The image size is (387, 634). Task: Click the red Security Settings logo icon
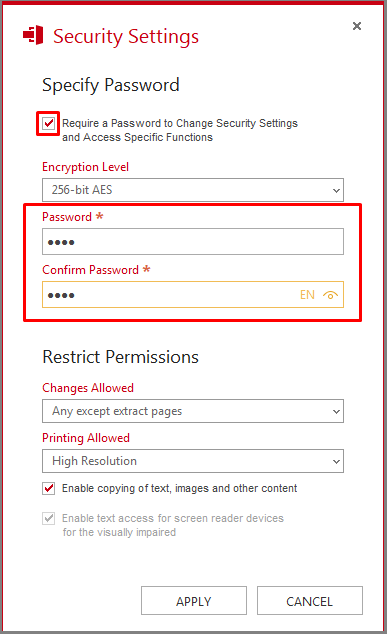point(33,35)
